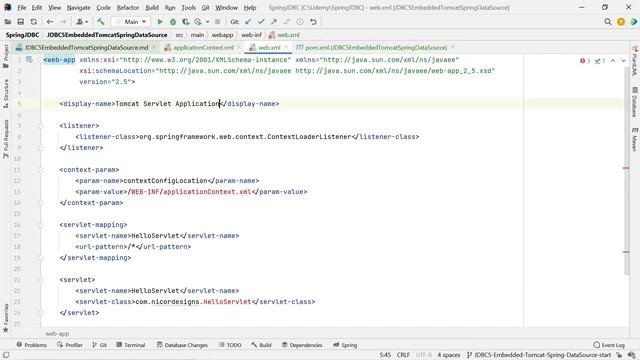The image size is (640, 360).
Task: Start Debug with bug icon
Action: [x=173, y=22]
